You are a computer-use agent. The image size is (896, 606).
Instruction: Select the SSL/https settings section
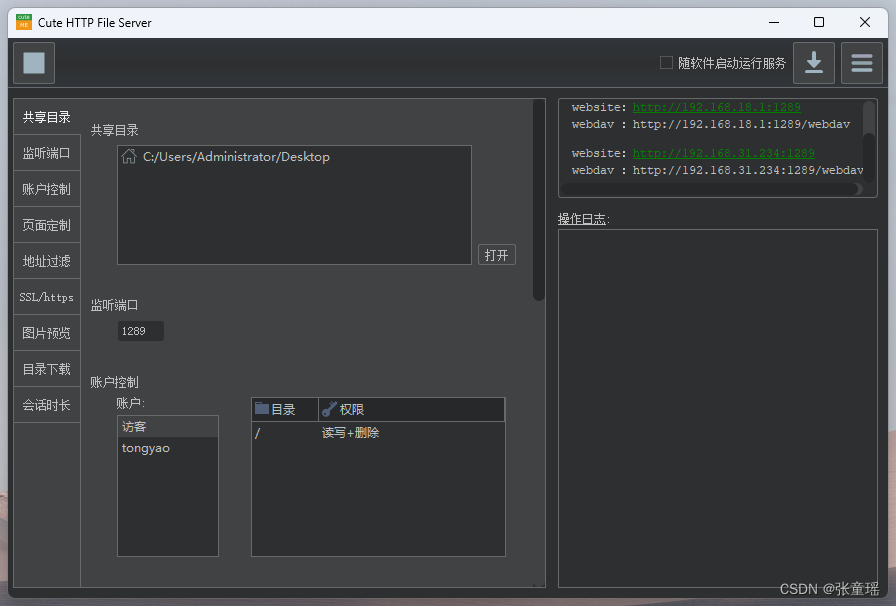[x=46, y=296]
